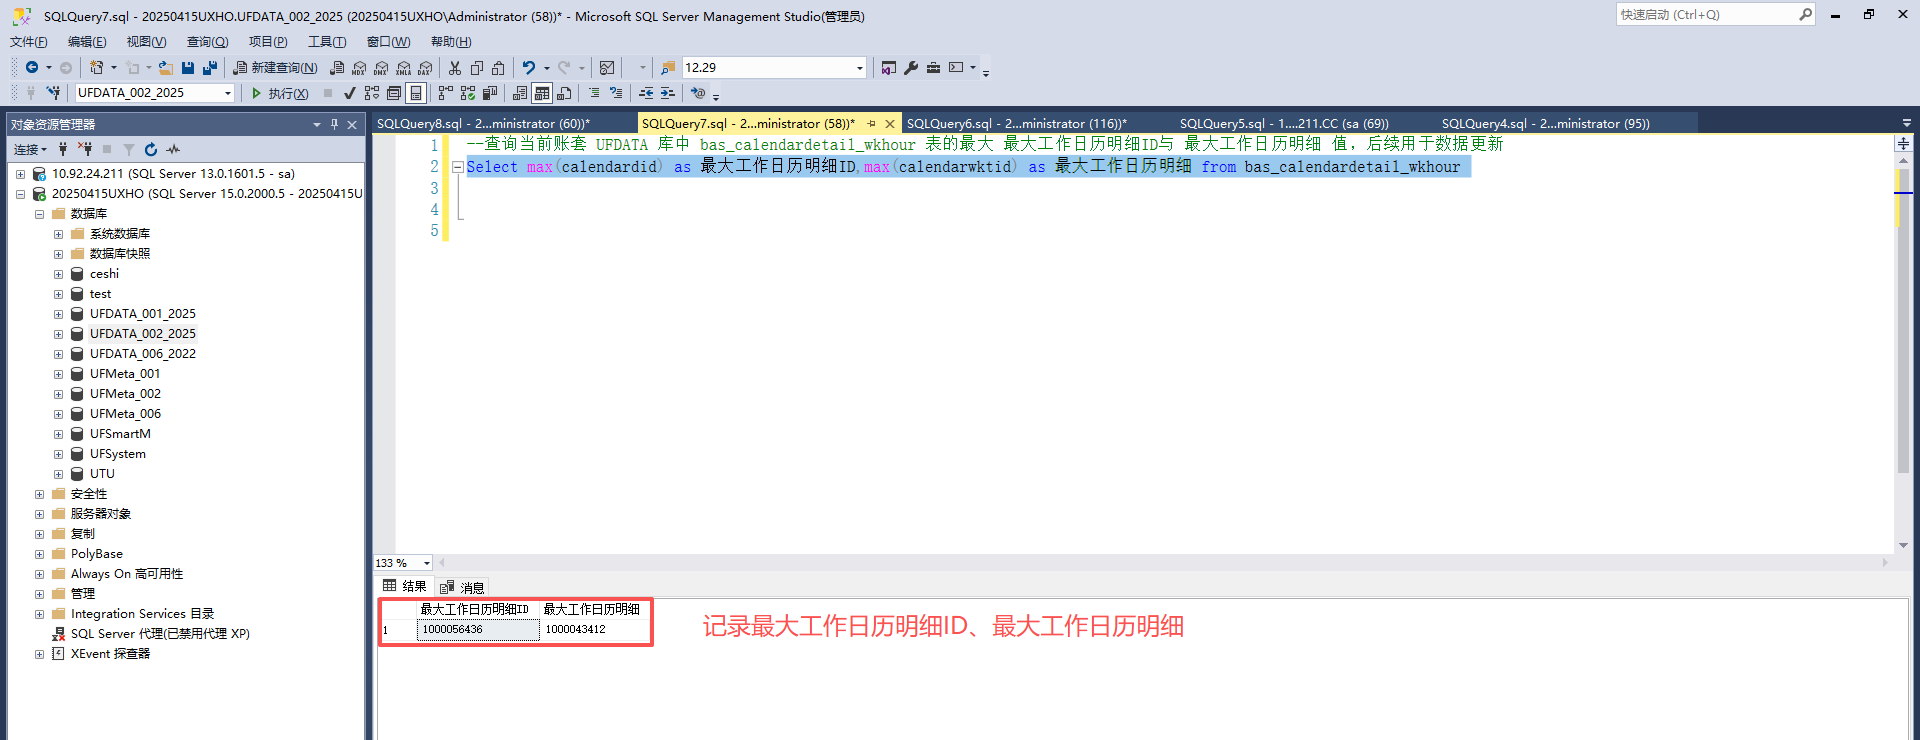1920x740 pixels.
Task: Click the 新建查询(N) button
Action: pos(275,68)
